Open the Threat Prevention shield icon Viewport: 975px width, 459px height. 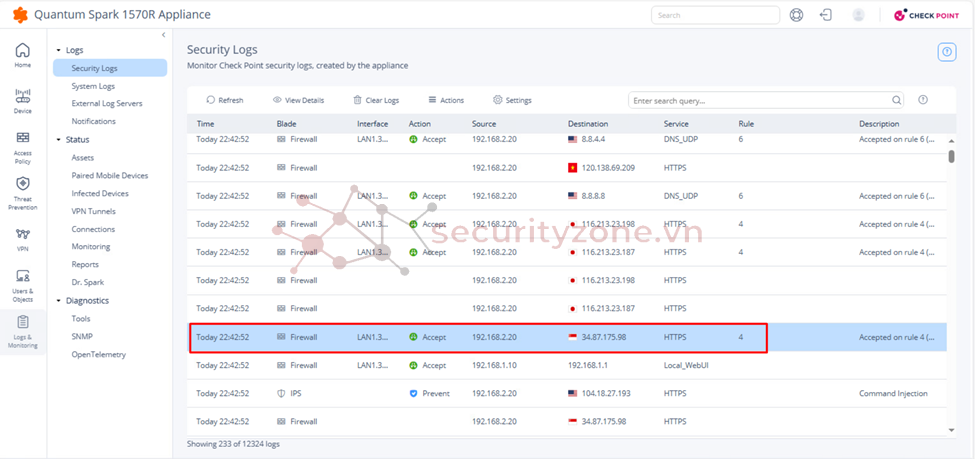click(x=22, y=184)
